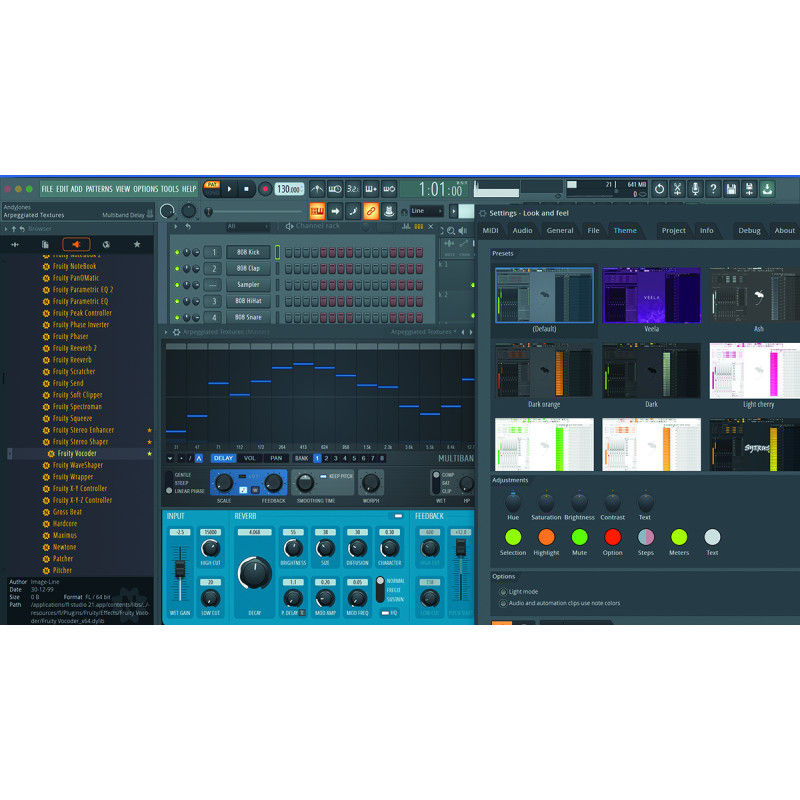
Task: Switch to the Audio settings tab
Action: coord(523,231)
